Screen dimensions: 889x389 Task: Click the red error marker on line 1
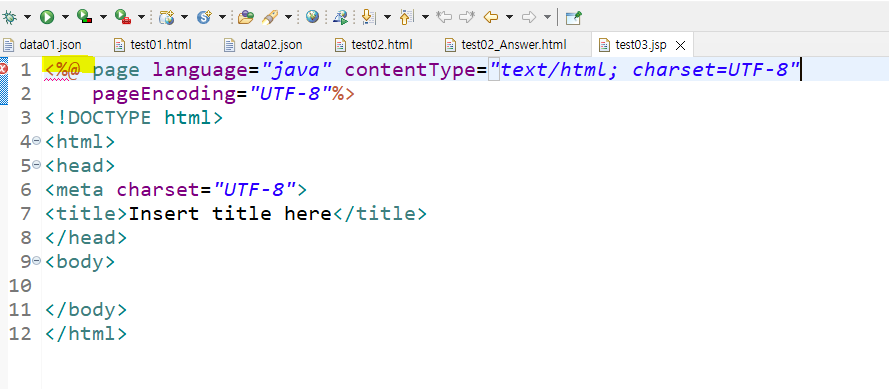coord(3,69)
